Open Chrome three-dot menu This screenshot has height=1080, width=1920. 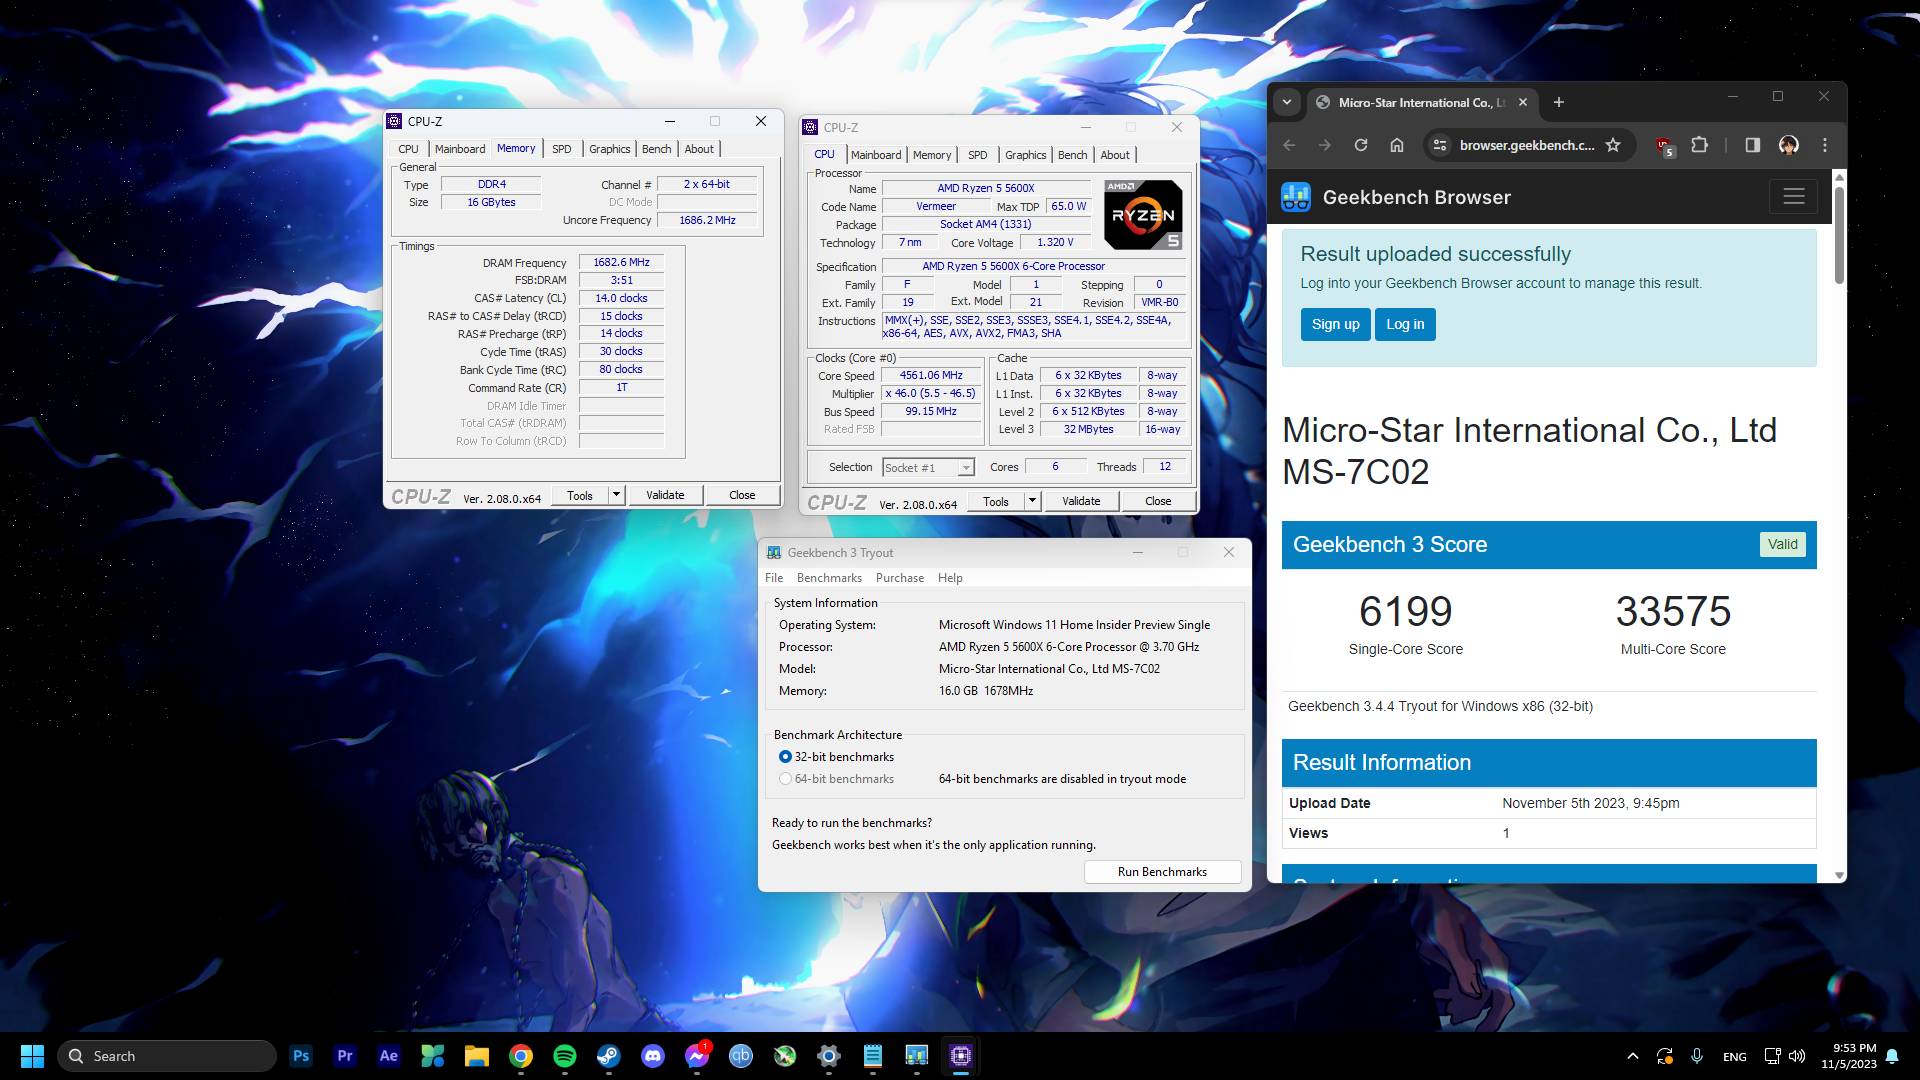point(1825,145)
